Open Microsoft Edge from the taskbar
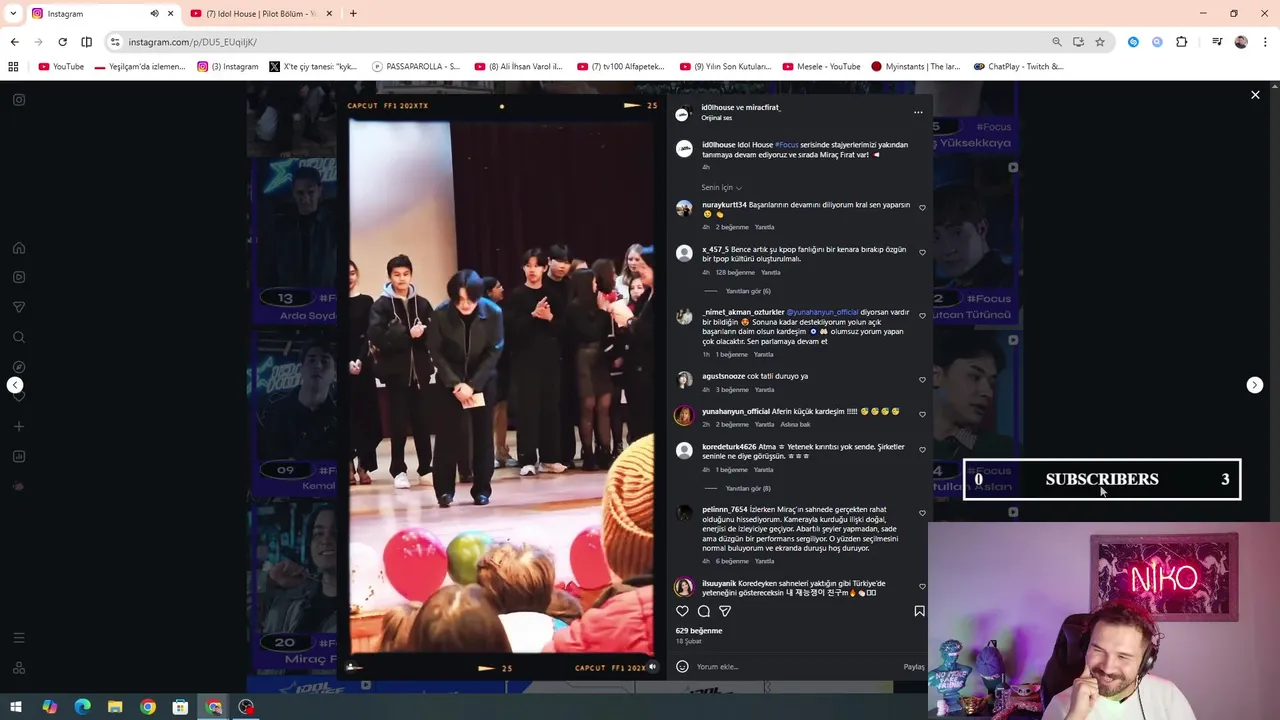1280x720 pixels. 82,707
